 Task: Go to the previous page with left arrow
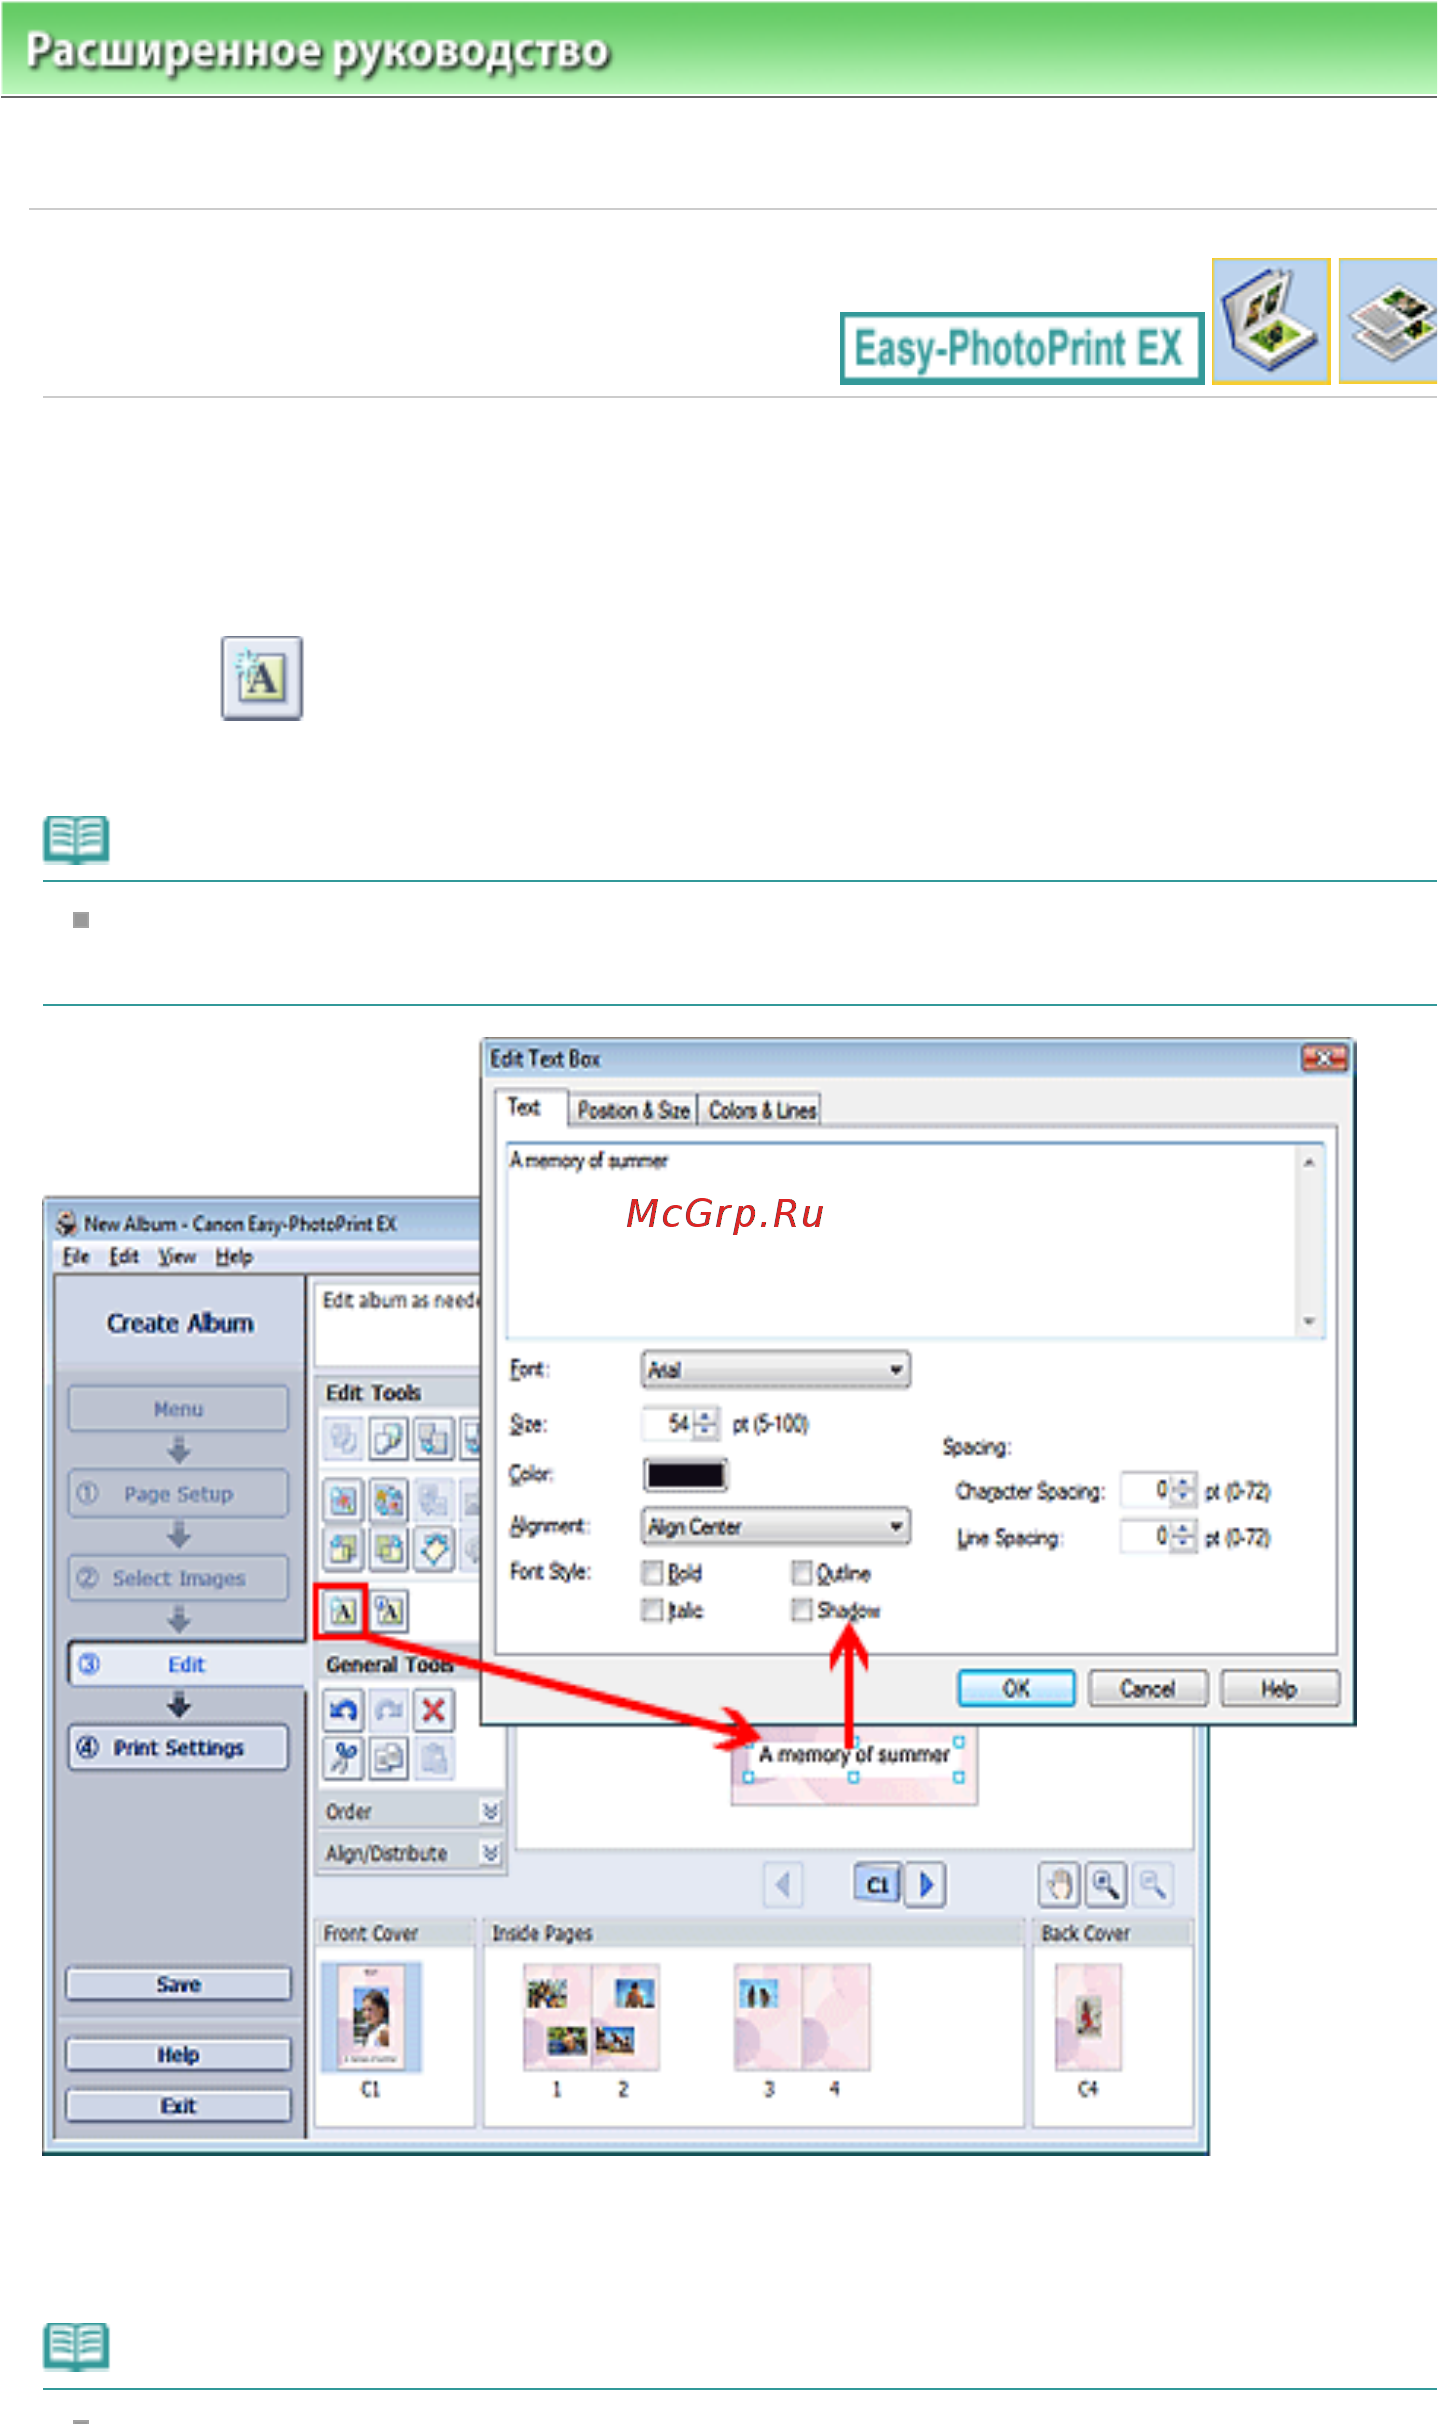[x=783, y=1885]
